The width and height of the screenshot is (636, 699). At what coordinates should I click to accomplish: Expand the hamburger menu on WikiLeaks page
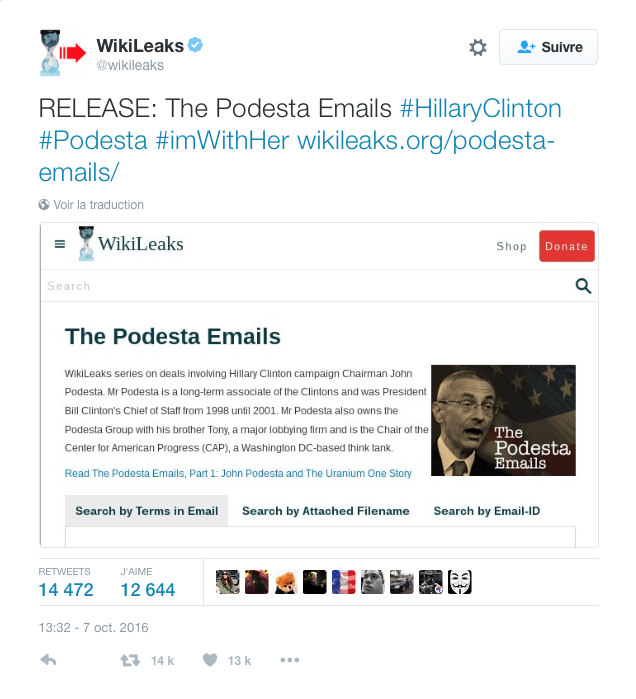click(x=60, y=244)
